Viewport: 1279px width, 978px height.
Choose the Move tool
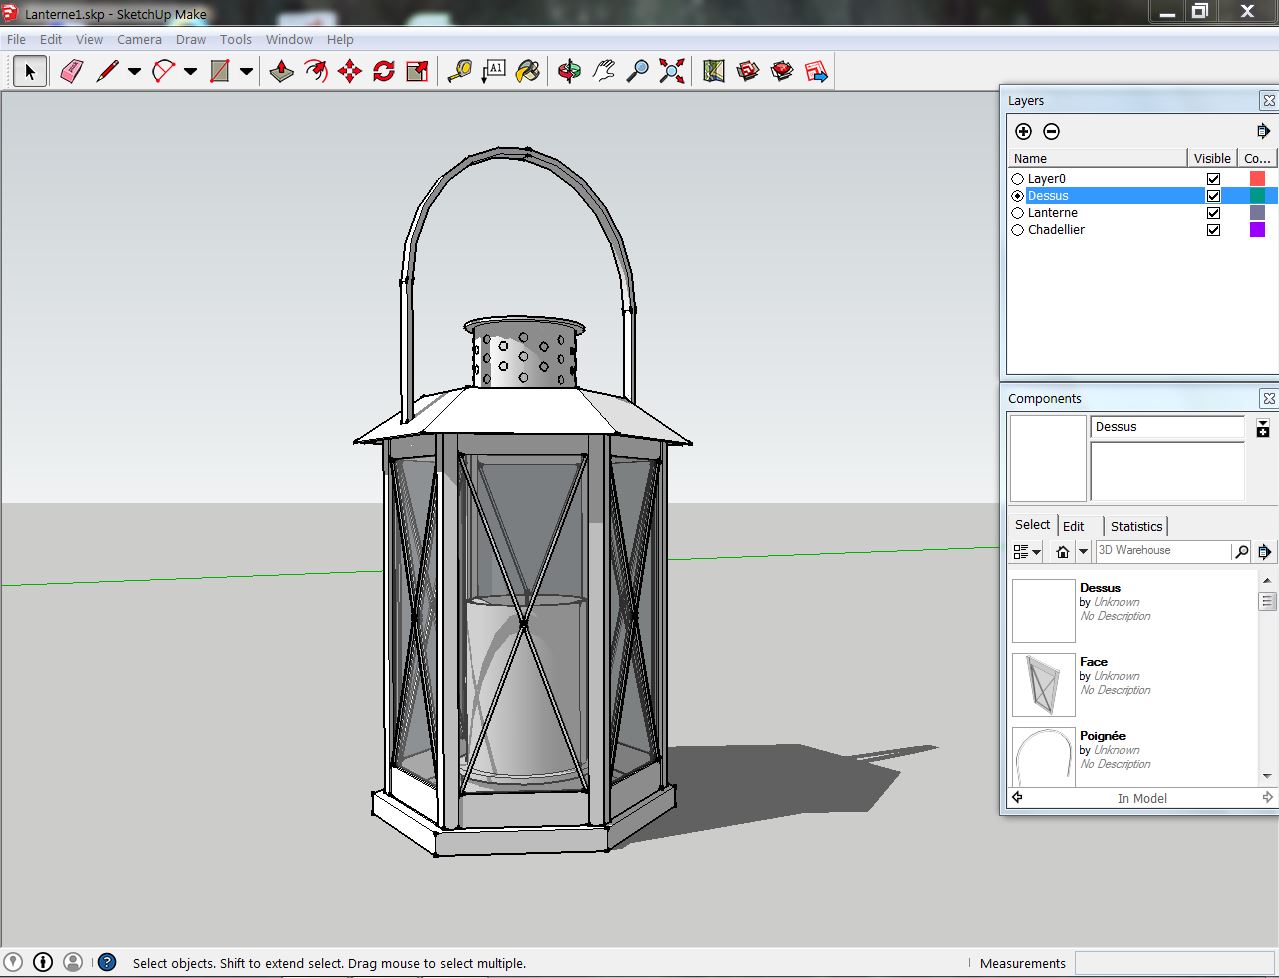click(x=350, y=71)
